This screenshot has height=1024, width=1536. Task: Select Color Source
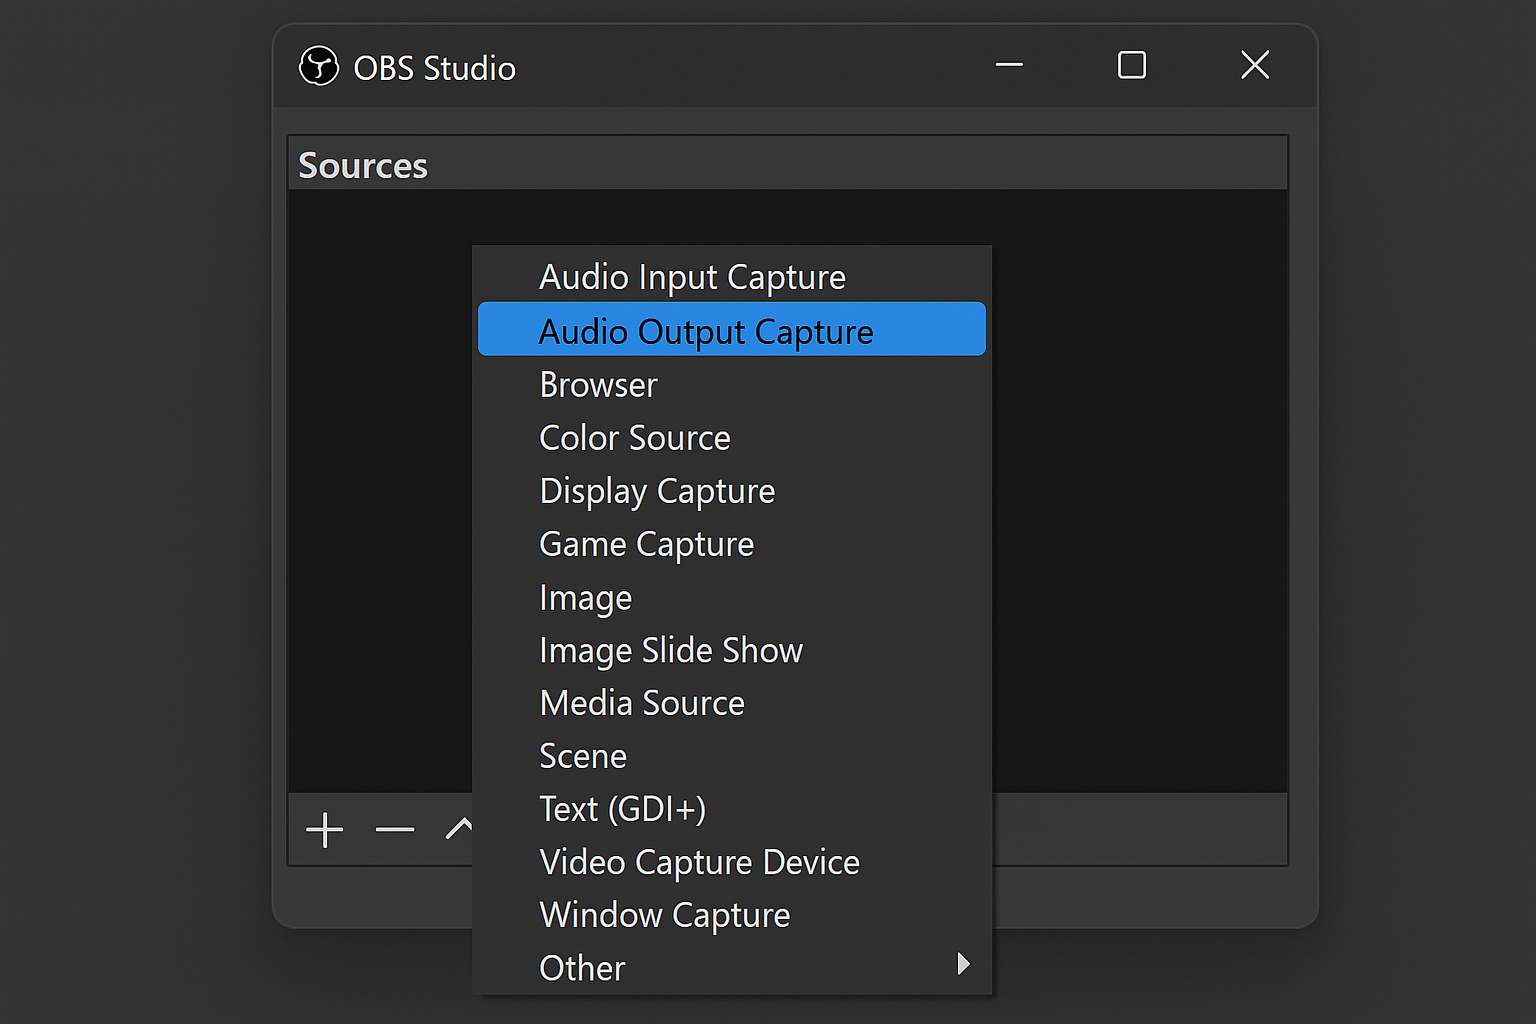(x=634, y=437)
